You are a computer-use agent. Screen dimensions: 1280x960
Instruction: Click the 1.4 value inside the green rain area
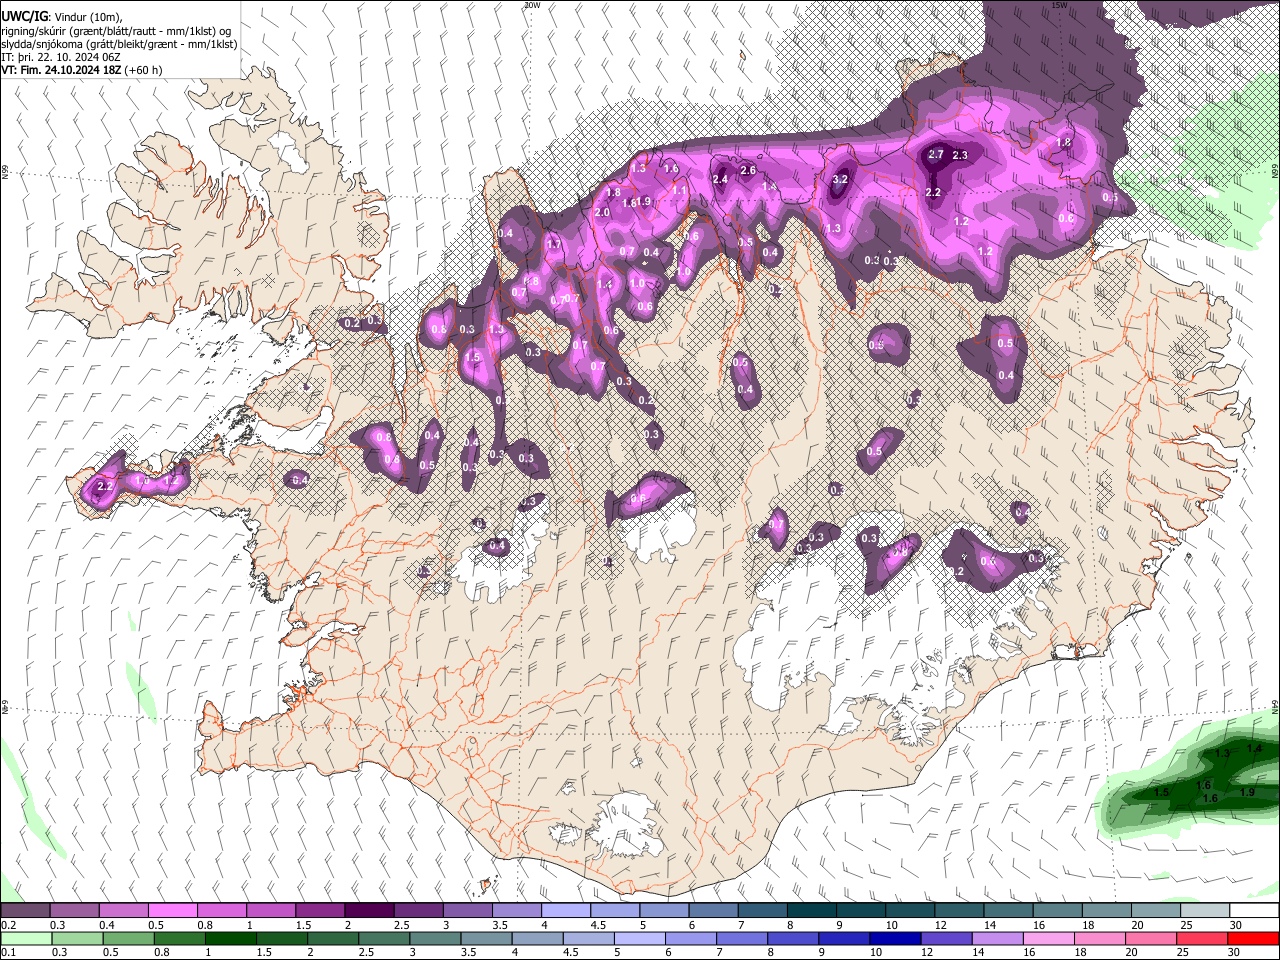click(1255, 748)
